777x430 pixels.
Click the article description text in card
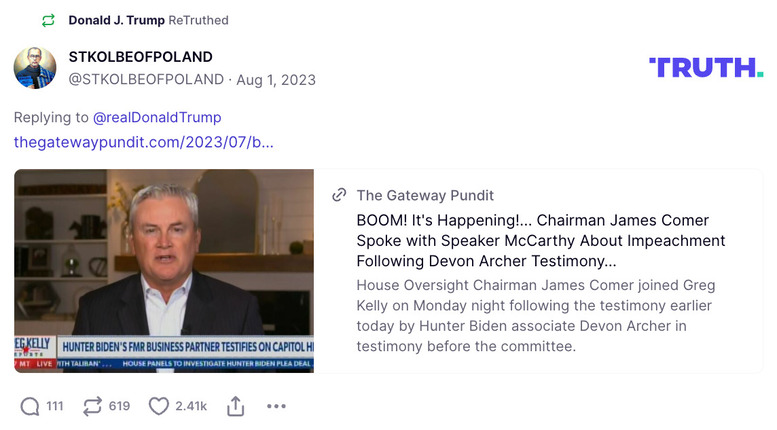pyautogui.click(x=535, y=316)
